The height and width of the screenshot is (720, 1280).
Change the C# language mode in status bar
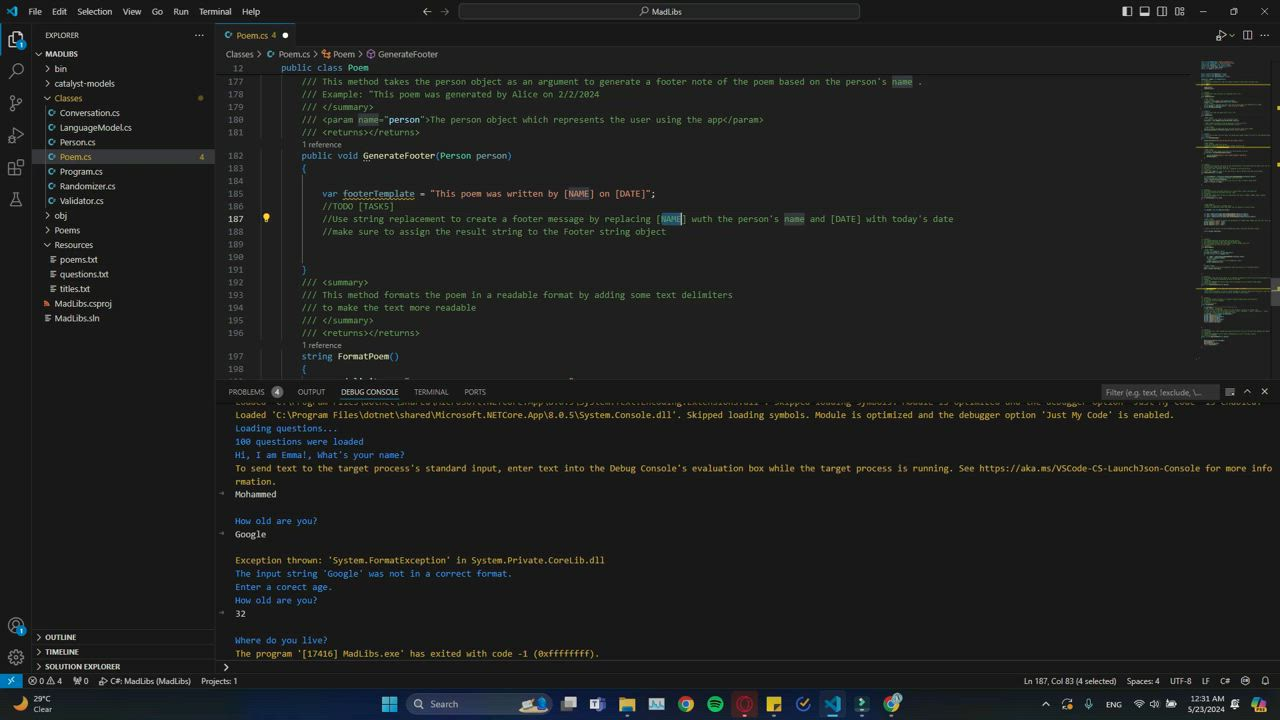1225,681
